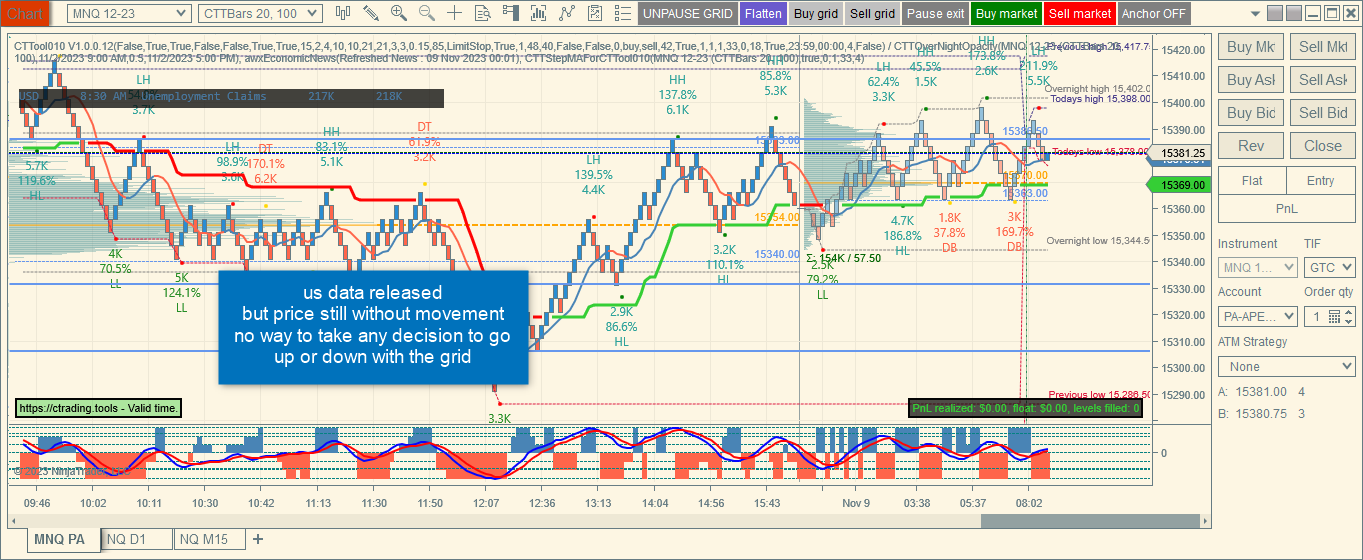Click the PnL display button
This screenshot has height=560, width=1363.
(x=1287, y=208)
